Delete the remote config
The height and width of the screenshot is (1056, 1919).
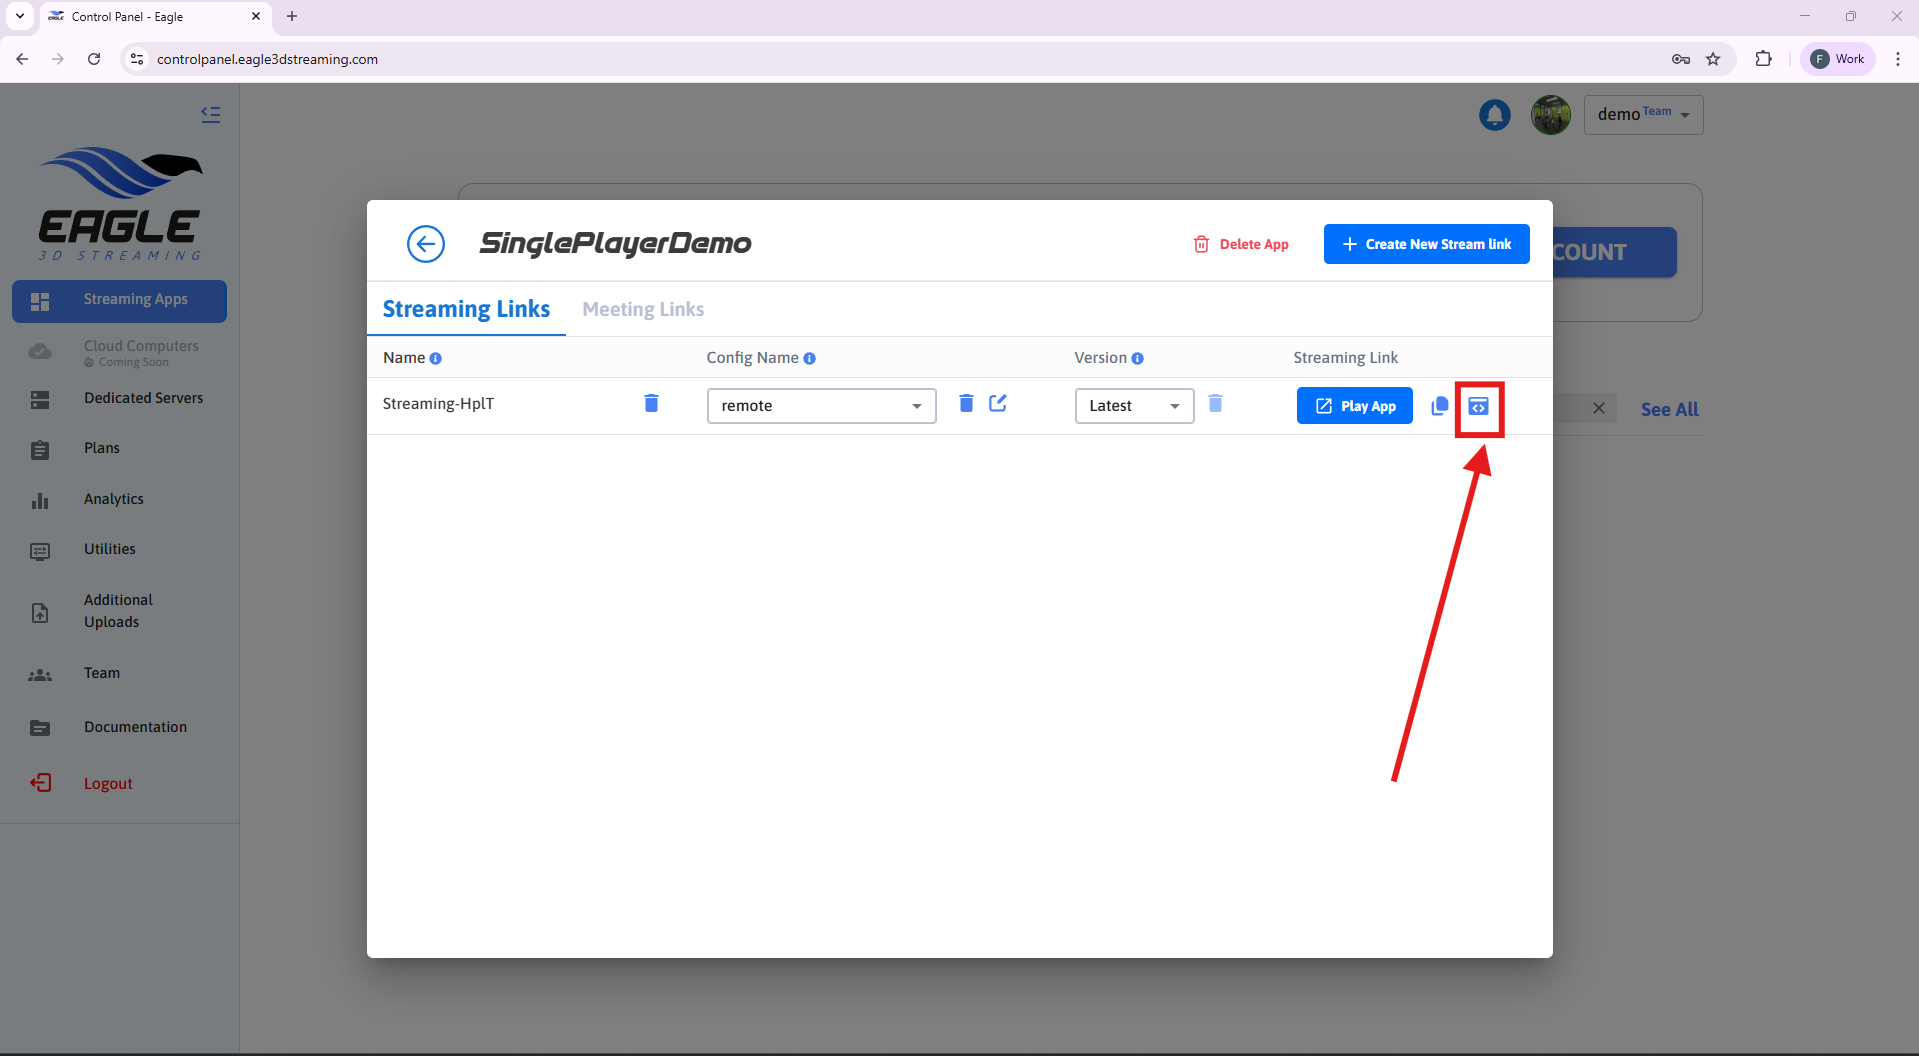click(966, 403)
